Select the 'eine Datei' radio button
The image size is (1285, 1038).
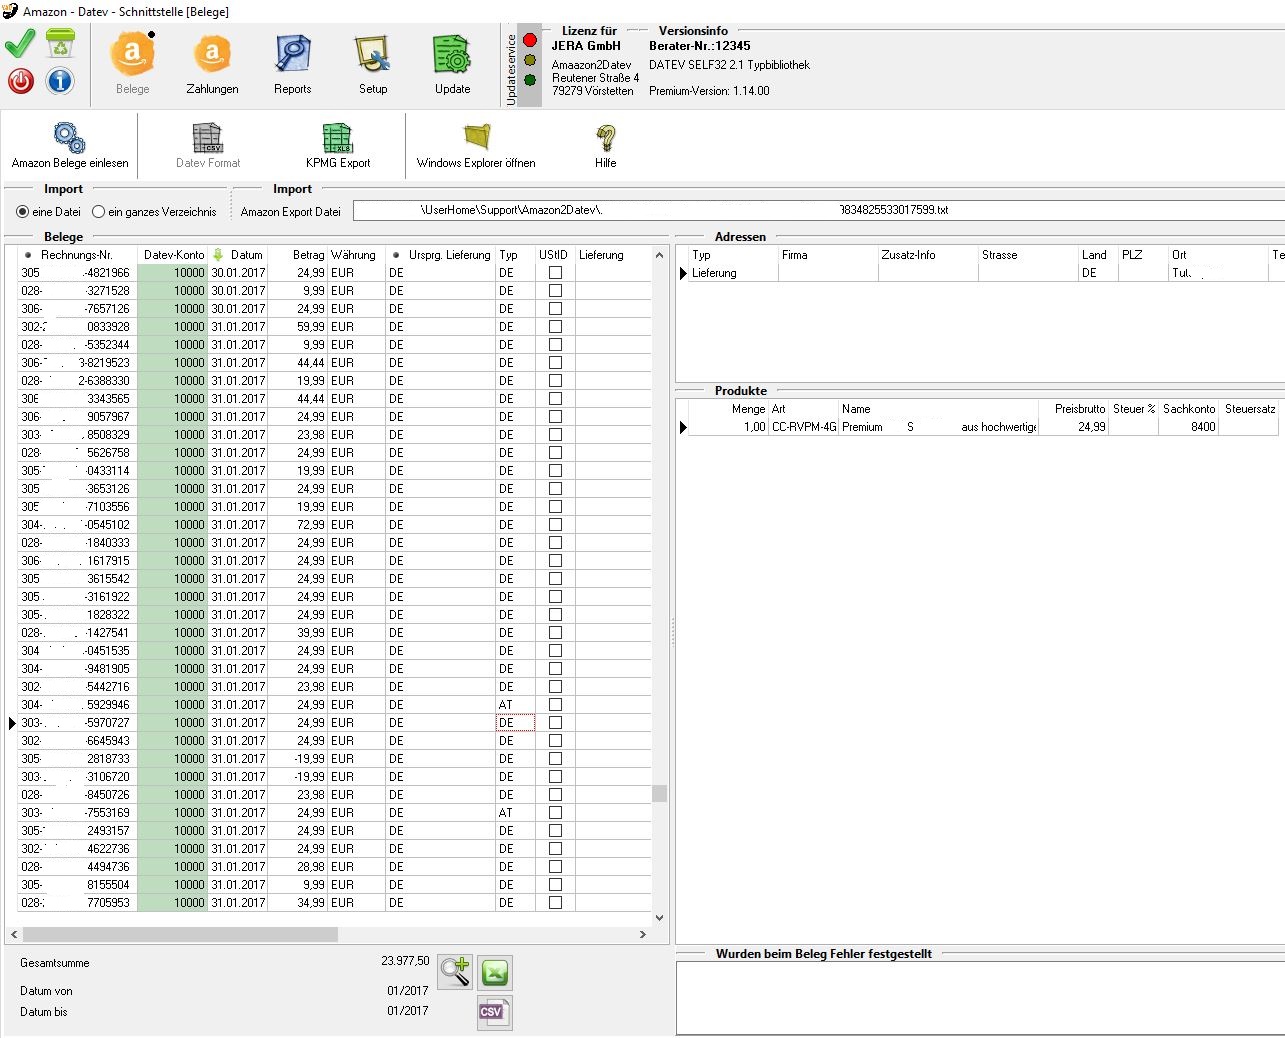pos(22,212)
